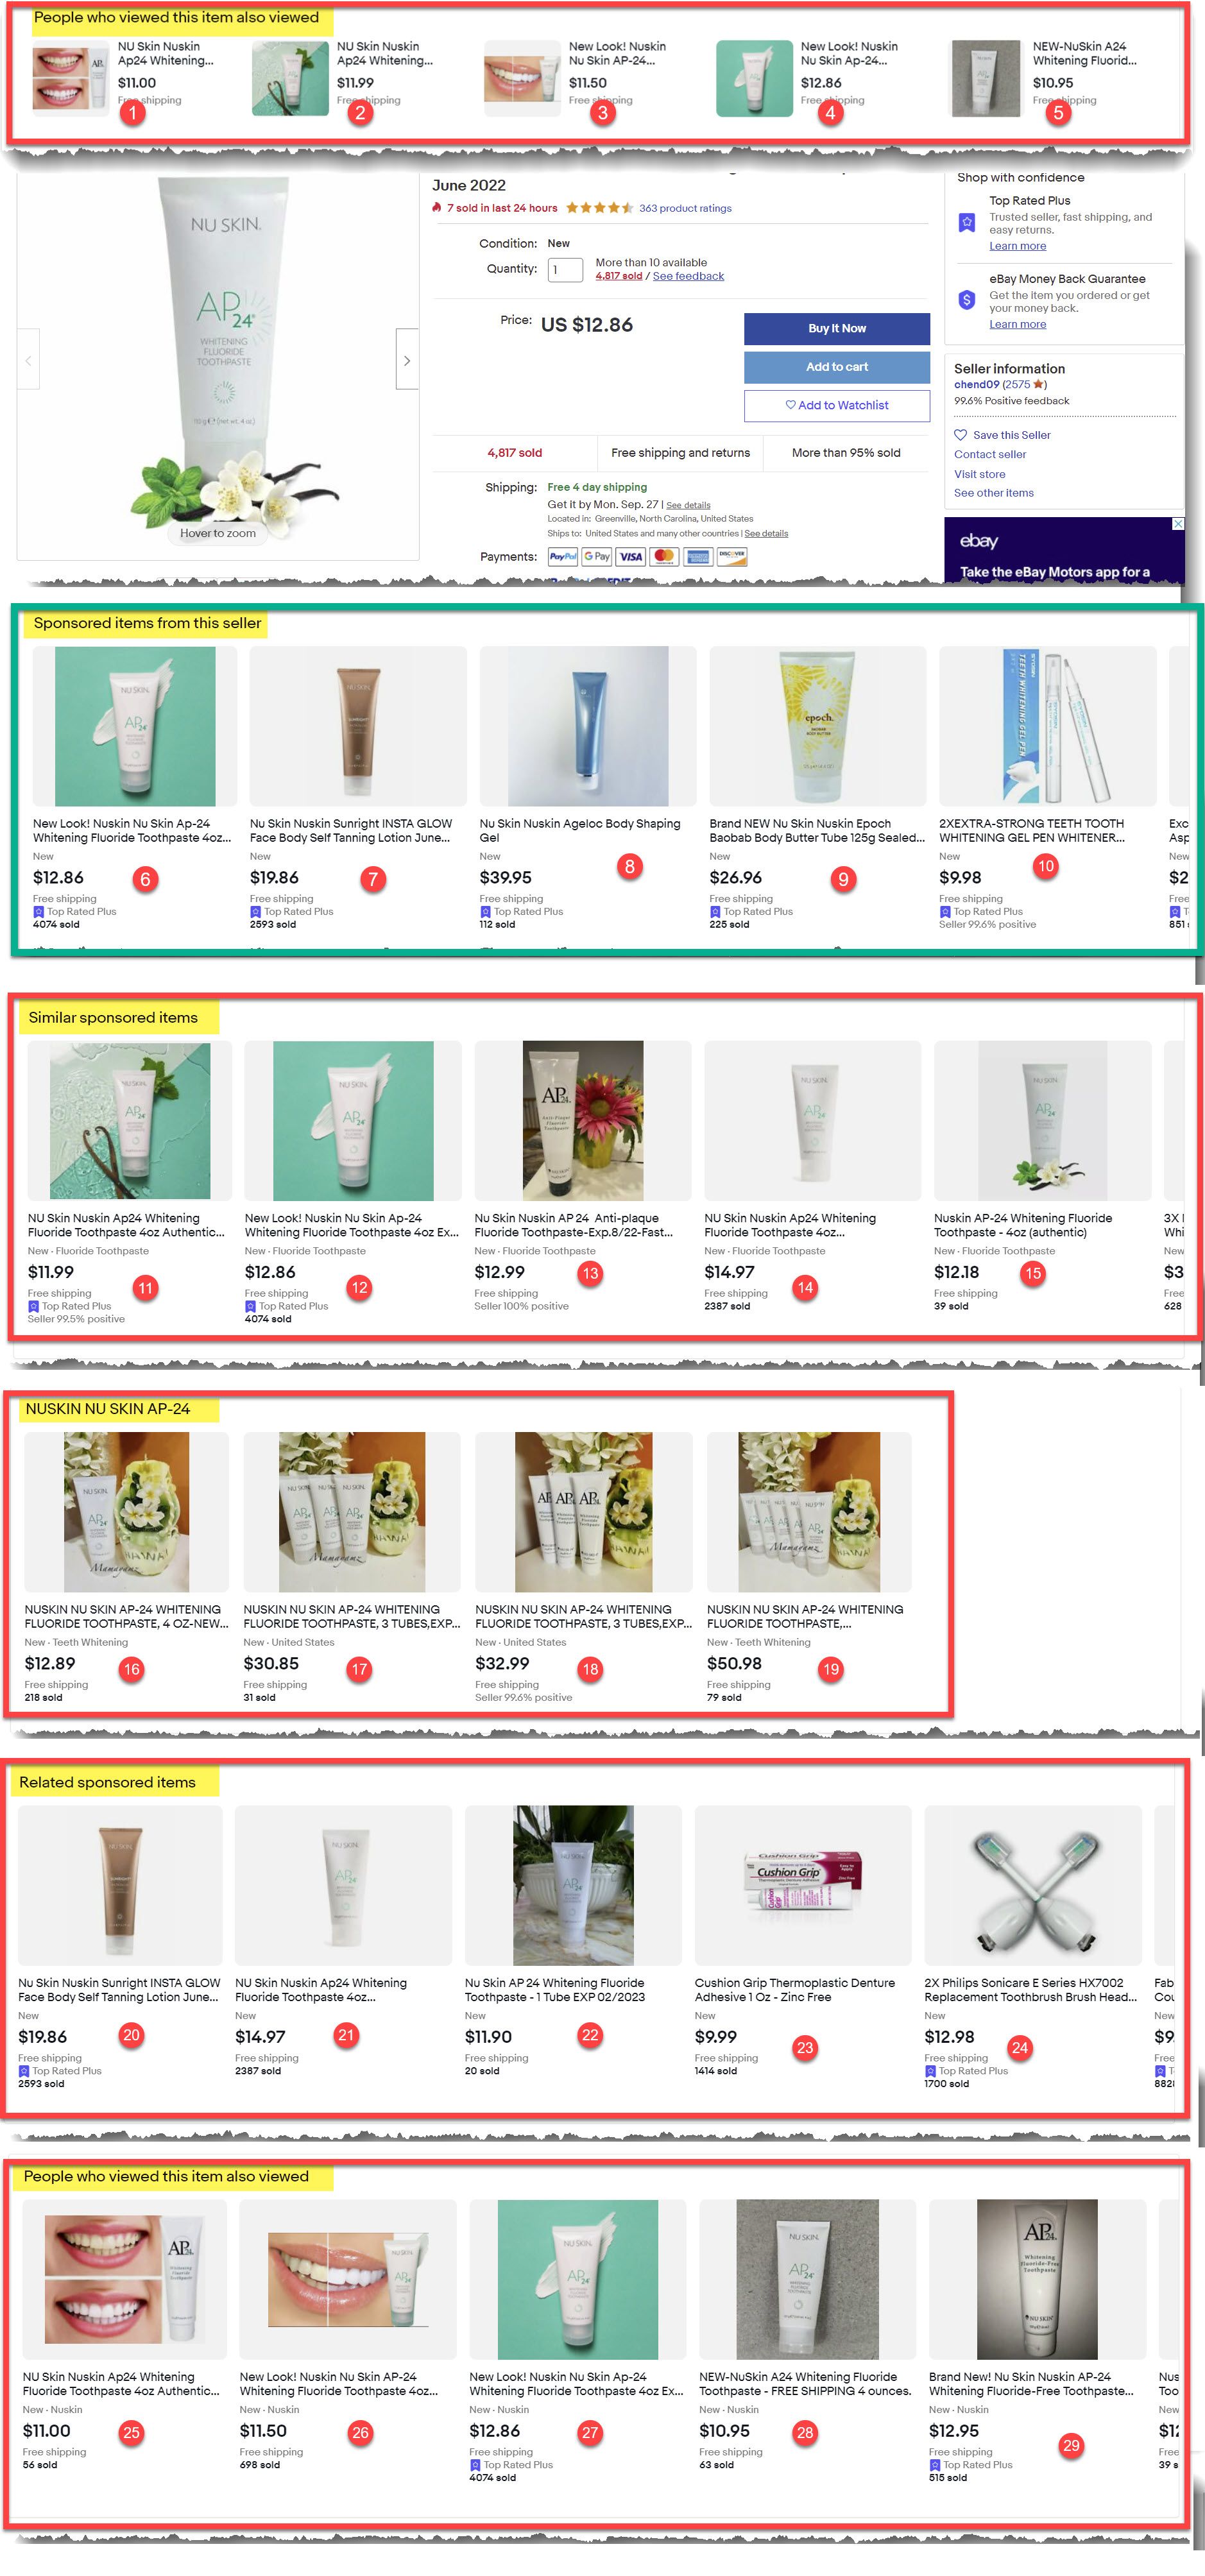
Task: Open the Contact seller link
Action: (x=990, y=454)
